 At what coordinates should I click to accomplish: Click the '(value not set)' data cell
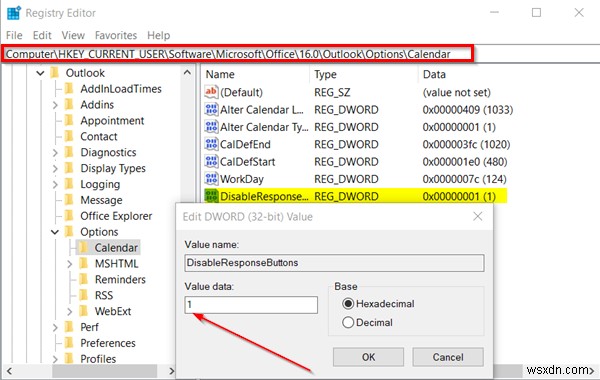click(x=456, y=92)
